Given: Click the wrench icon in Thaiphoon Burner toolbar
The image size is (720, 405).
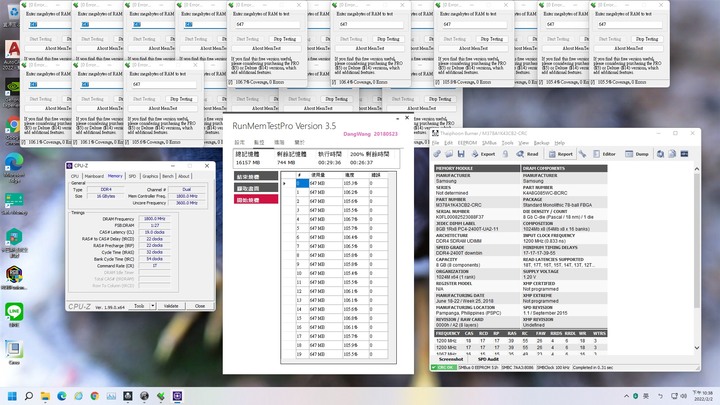Looking at the screenshot, I should pos(582,154).
